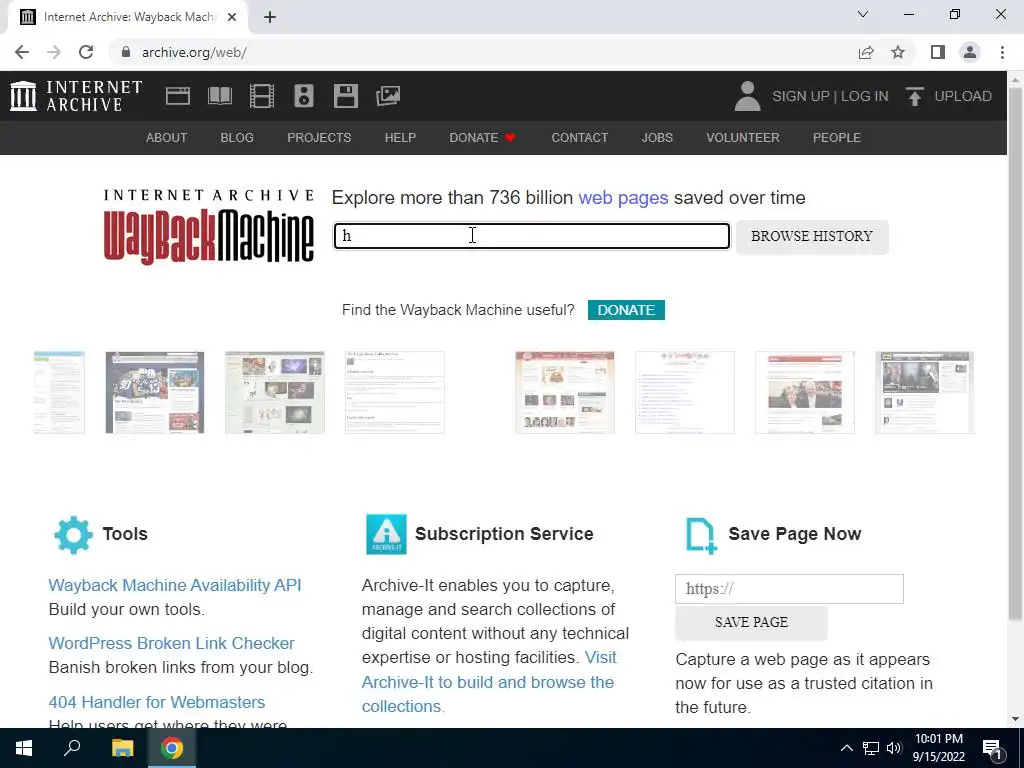Click the forward navigation arrow

pos(54,52)
